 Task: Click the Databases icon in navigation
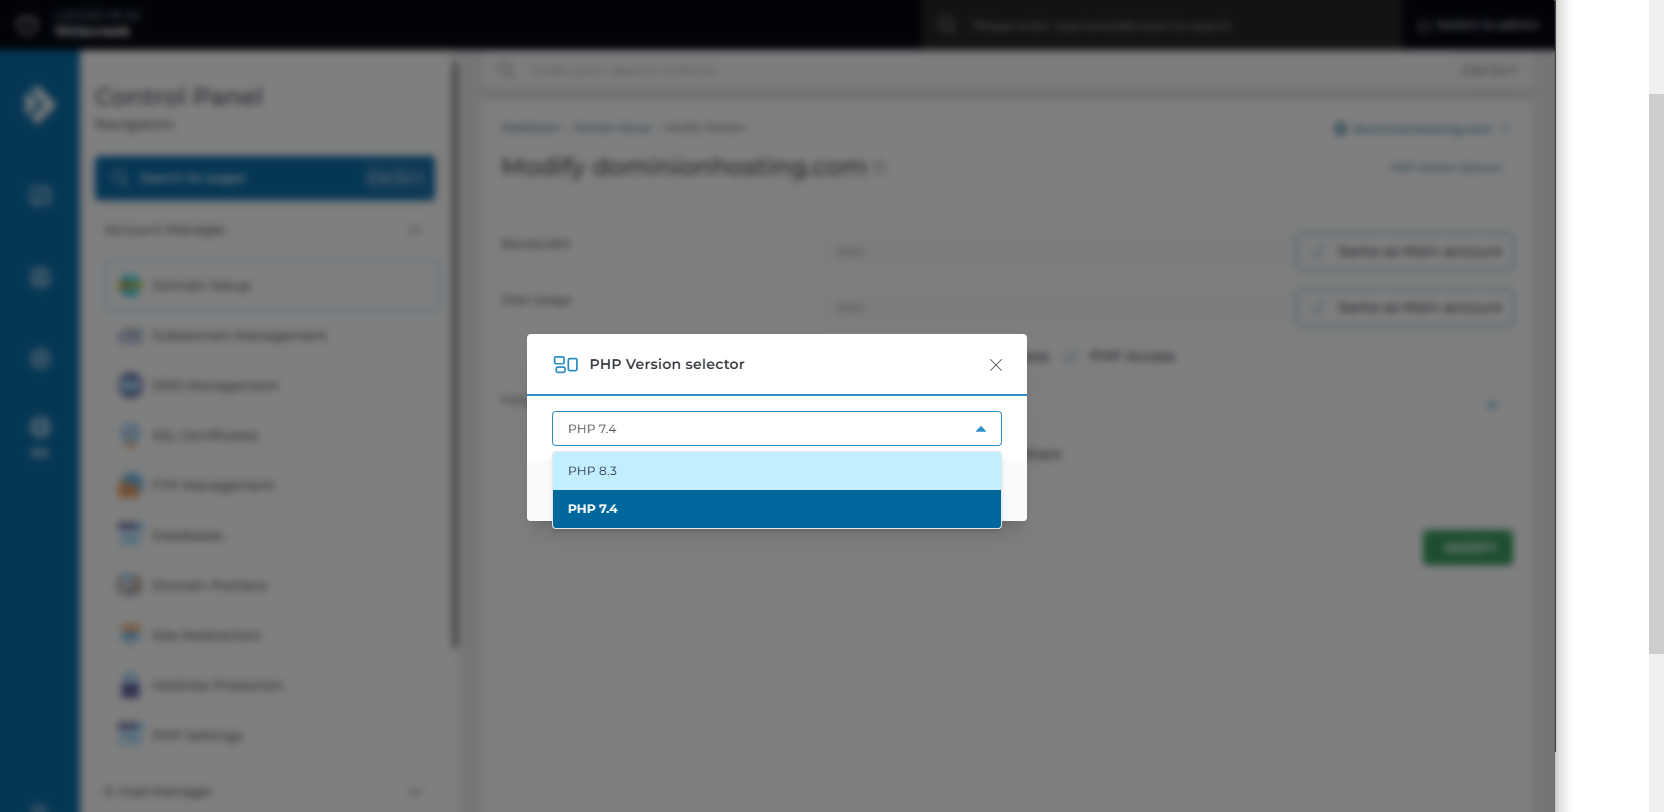pos(130,535)
